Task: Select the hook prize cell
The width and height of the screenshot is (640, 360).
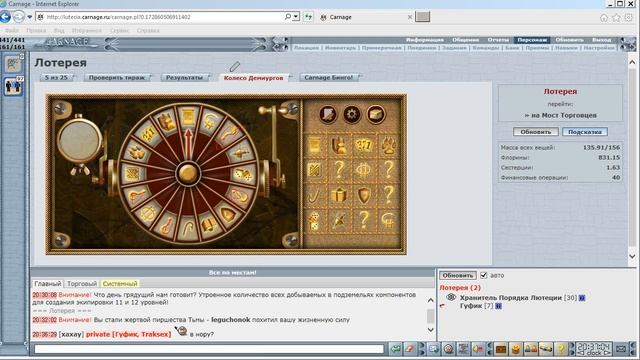Action: [315, 195]
